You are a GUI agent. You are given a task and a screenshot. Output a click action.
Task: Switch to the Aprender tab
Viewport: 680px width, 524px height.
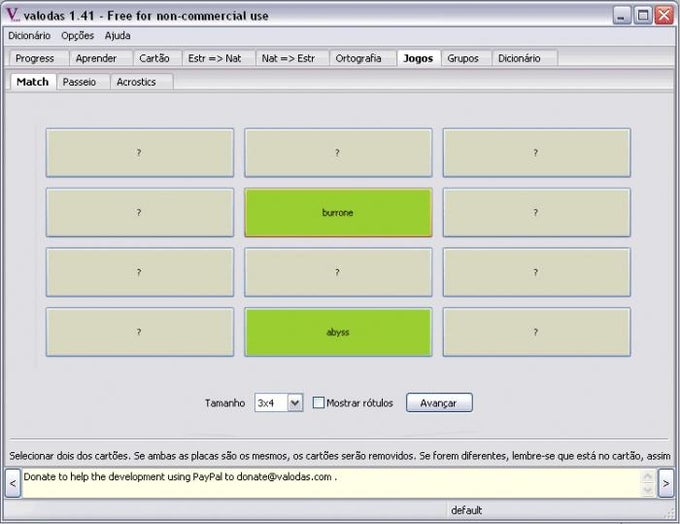click(101, 59)
